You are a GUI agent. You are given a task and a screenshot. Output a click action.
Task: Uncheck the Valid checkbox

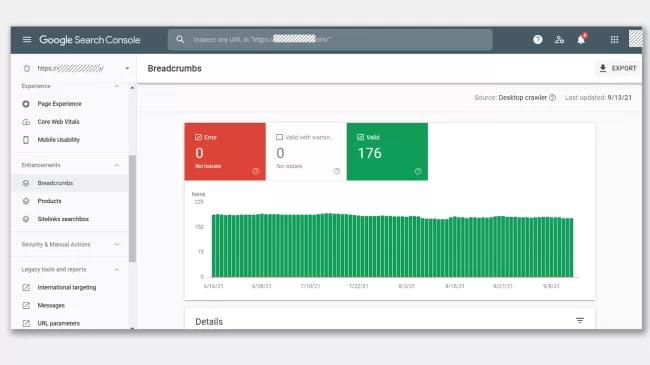point(360,137)
